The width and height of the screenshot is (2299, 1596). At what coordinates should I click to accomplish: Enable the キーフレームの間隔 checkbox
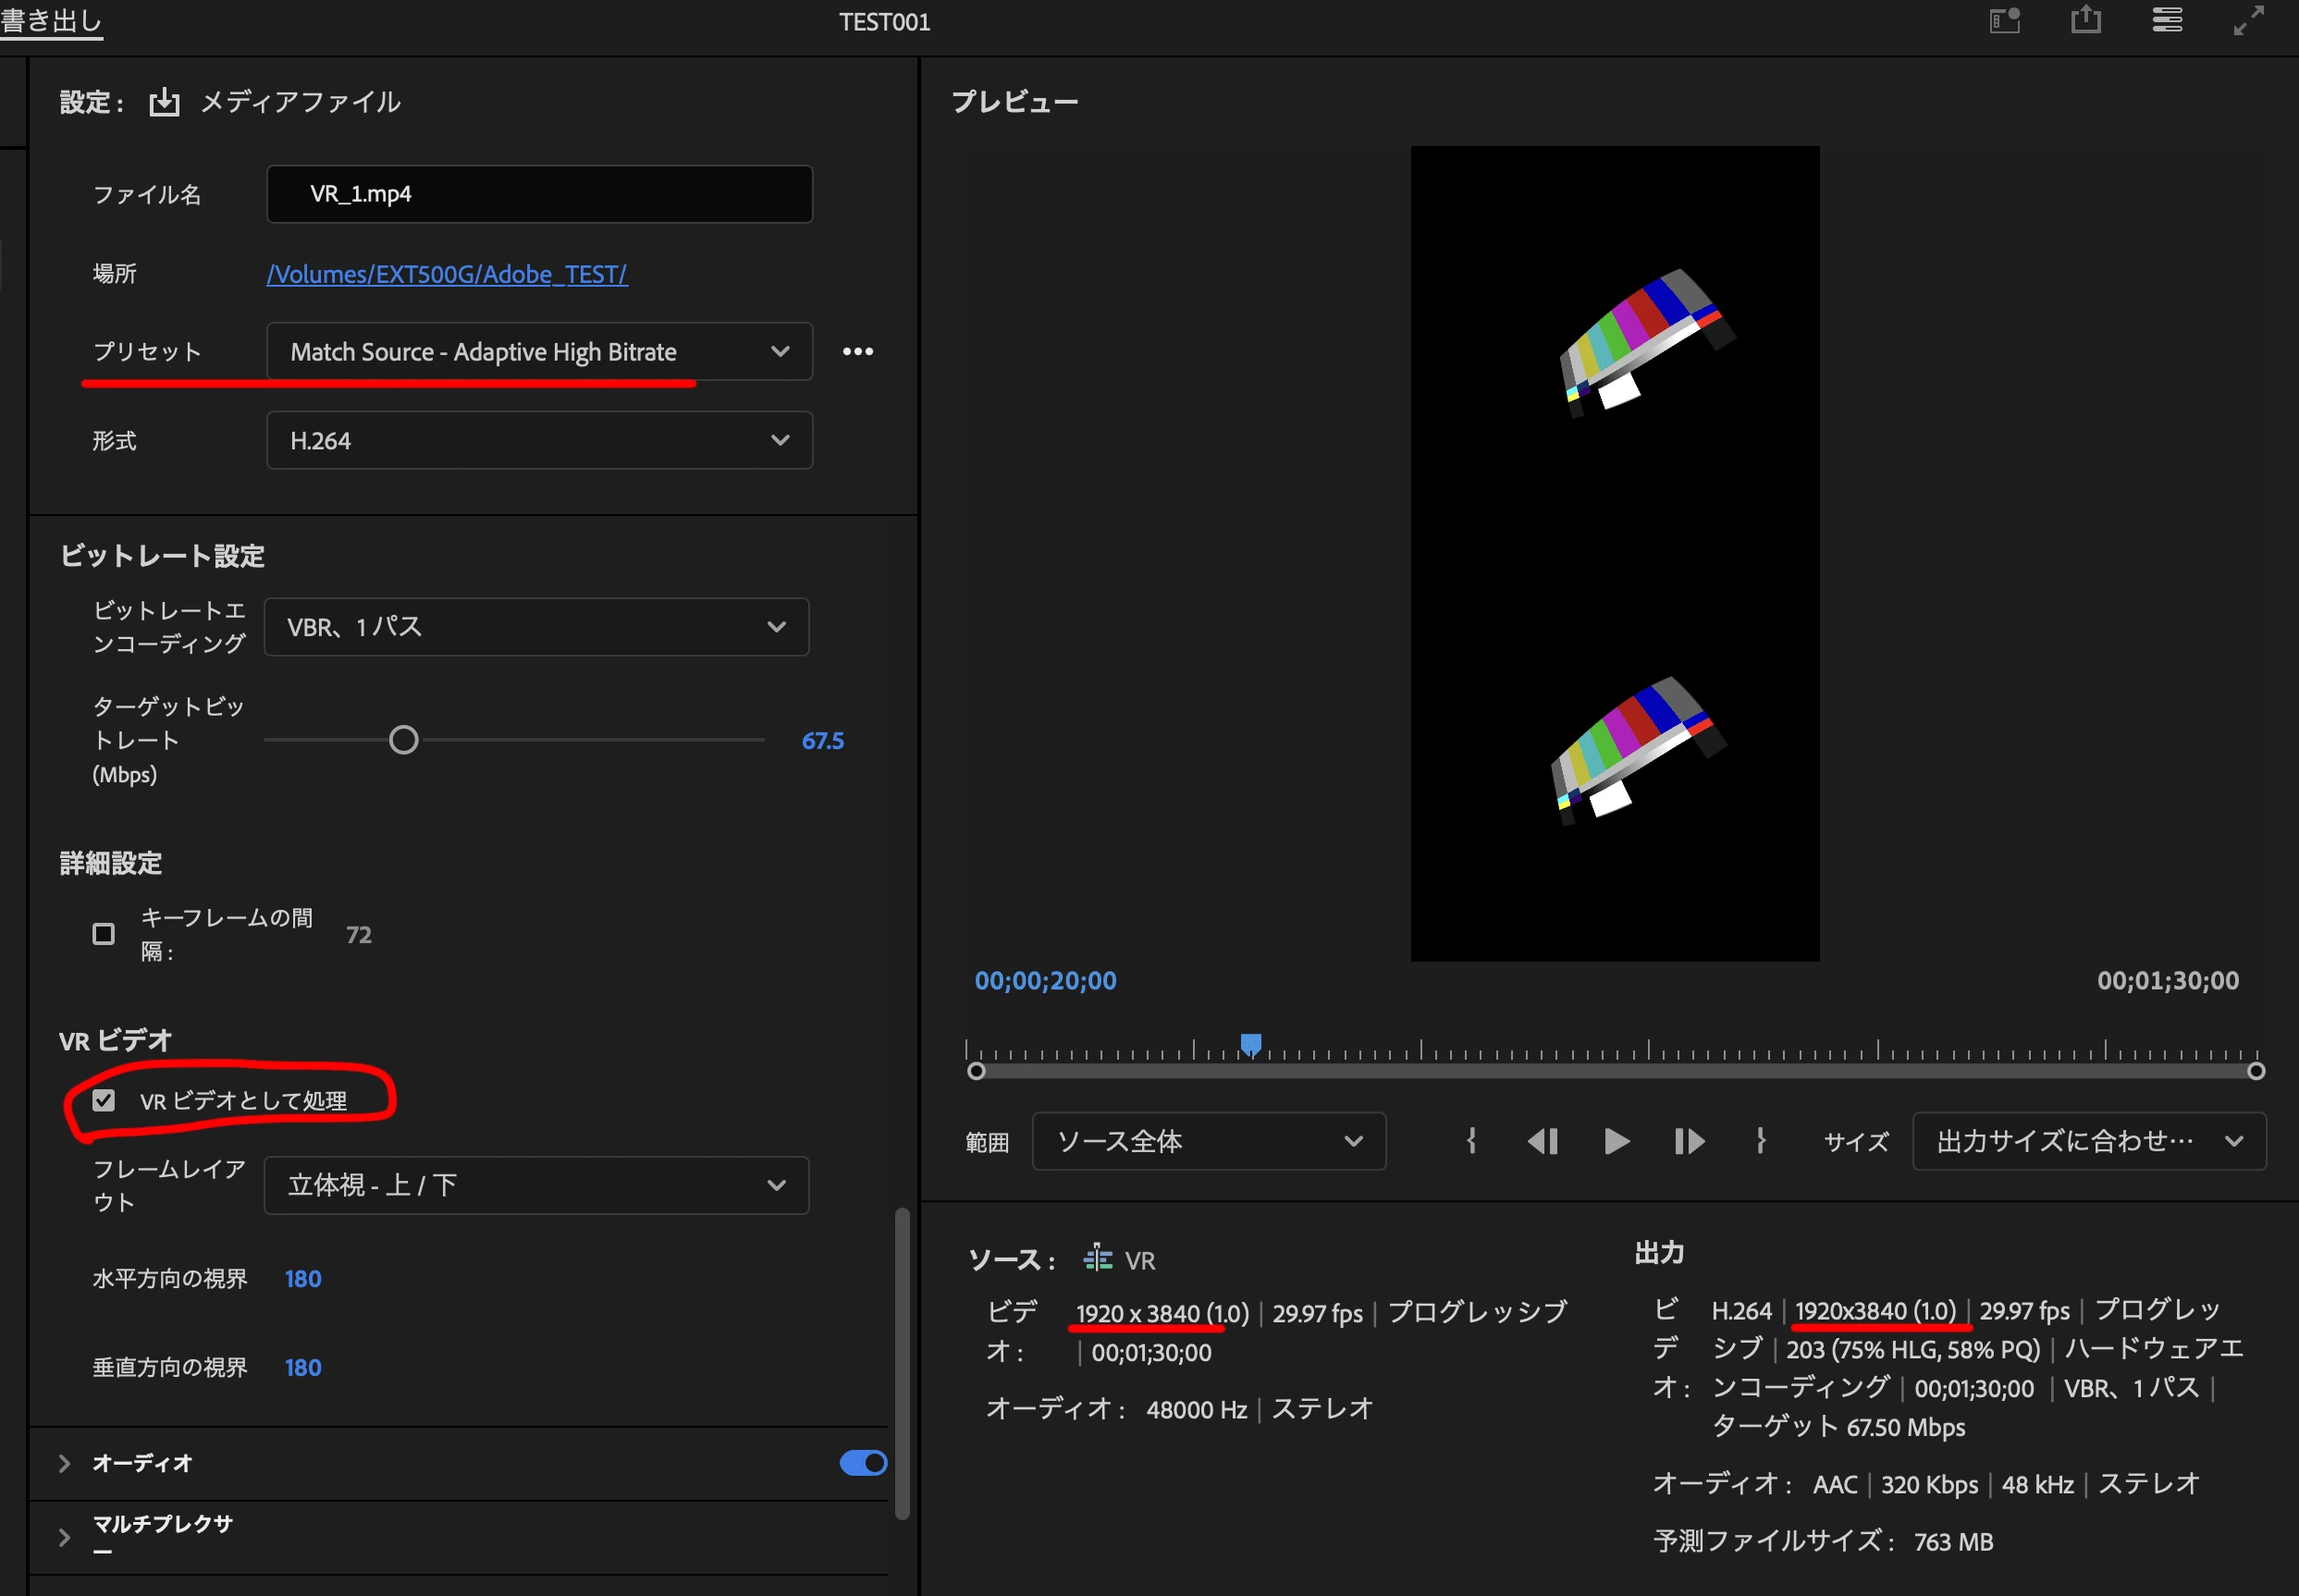tap(103, 934)
